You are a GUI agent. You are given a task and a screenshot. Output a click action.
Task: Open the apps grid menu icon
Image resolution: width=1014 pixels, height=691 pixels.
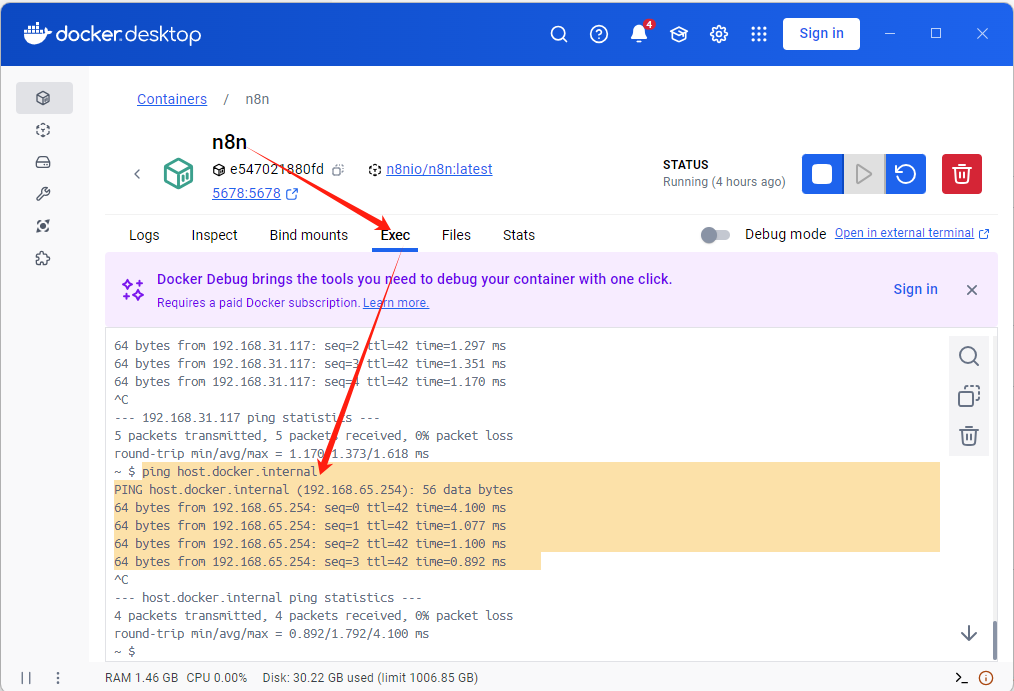coord(759,34)
